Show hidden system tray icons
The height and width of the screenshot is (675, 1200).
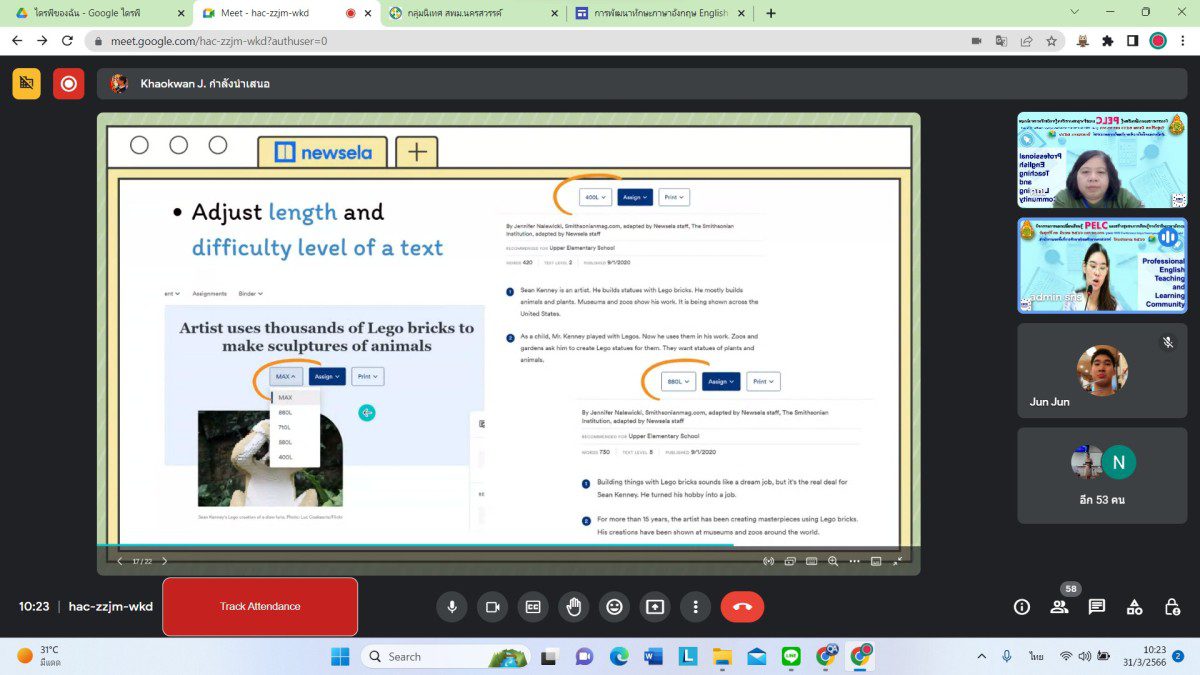pos(981,656)
